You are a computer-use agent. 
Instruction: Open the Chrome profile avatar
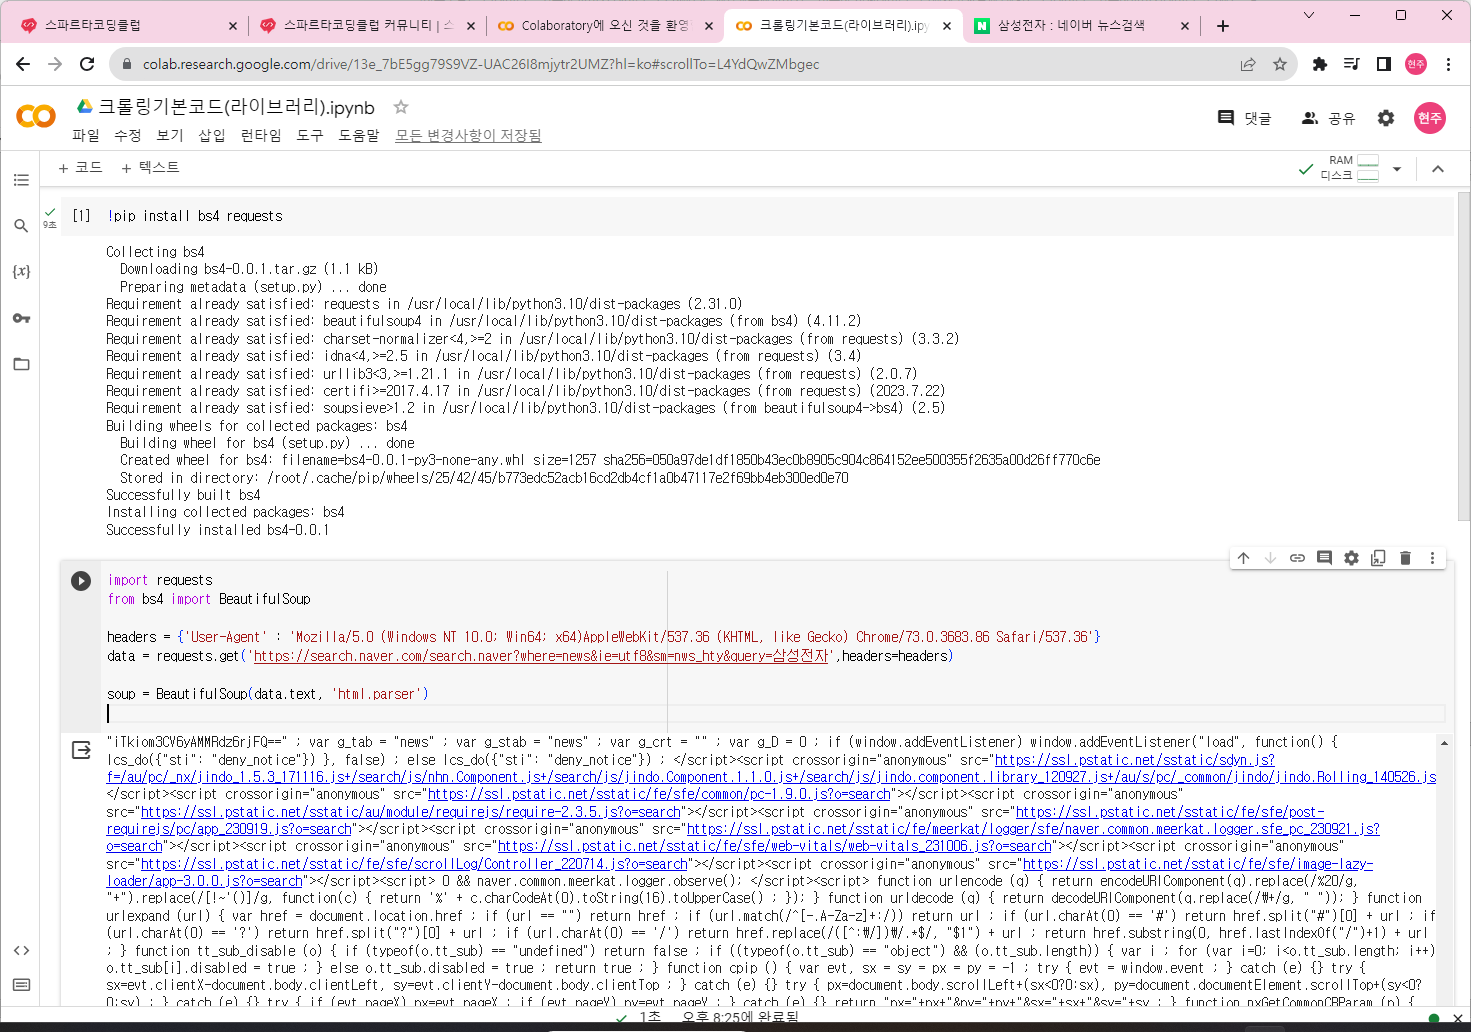1416,64
